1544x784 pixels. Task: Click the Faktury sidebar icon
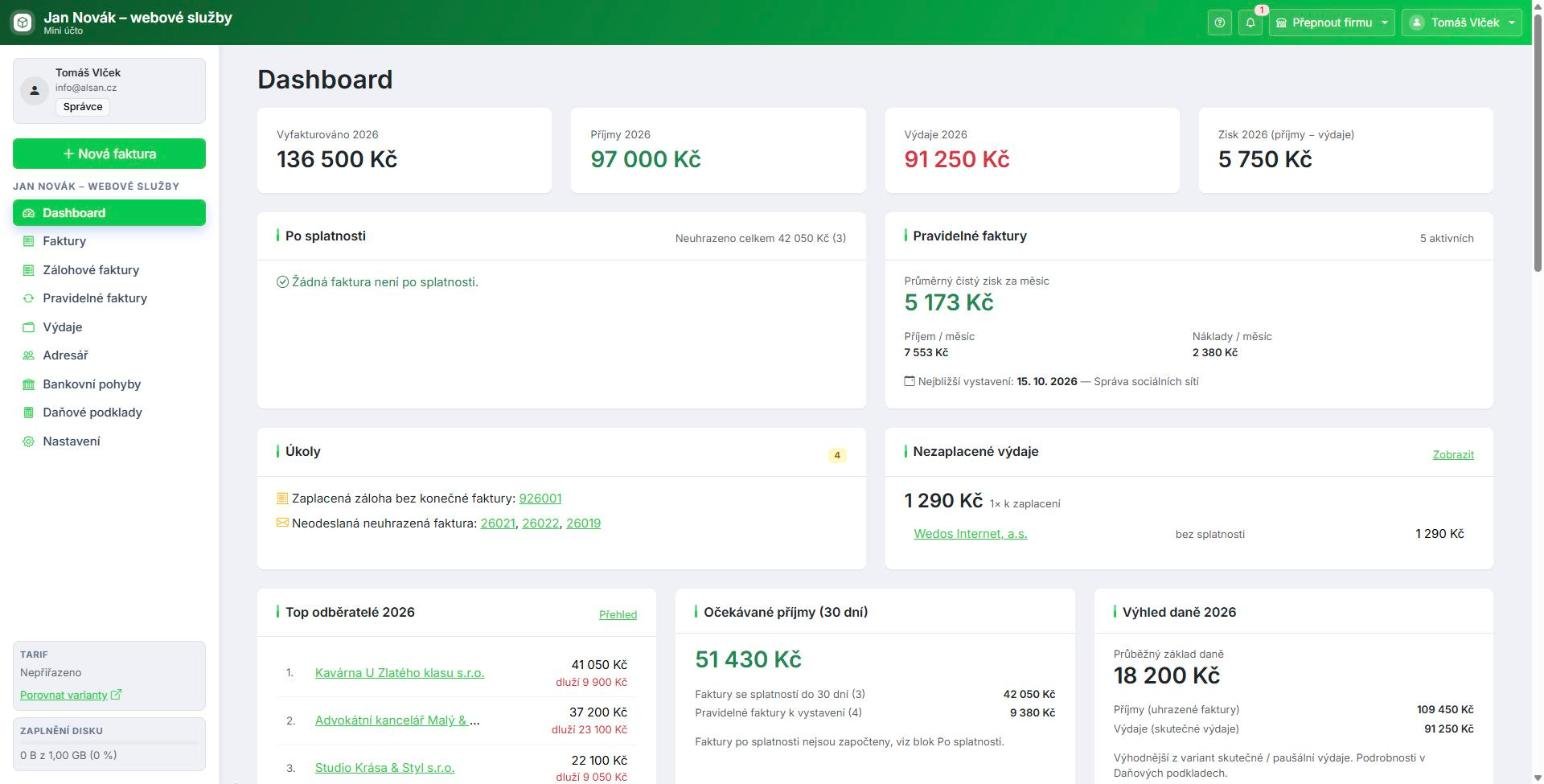pos(28,241)
